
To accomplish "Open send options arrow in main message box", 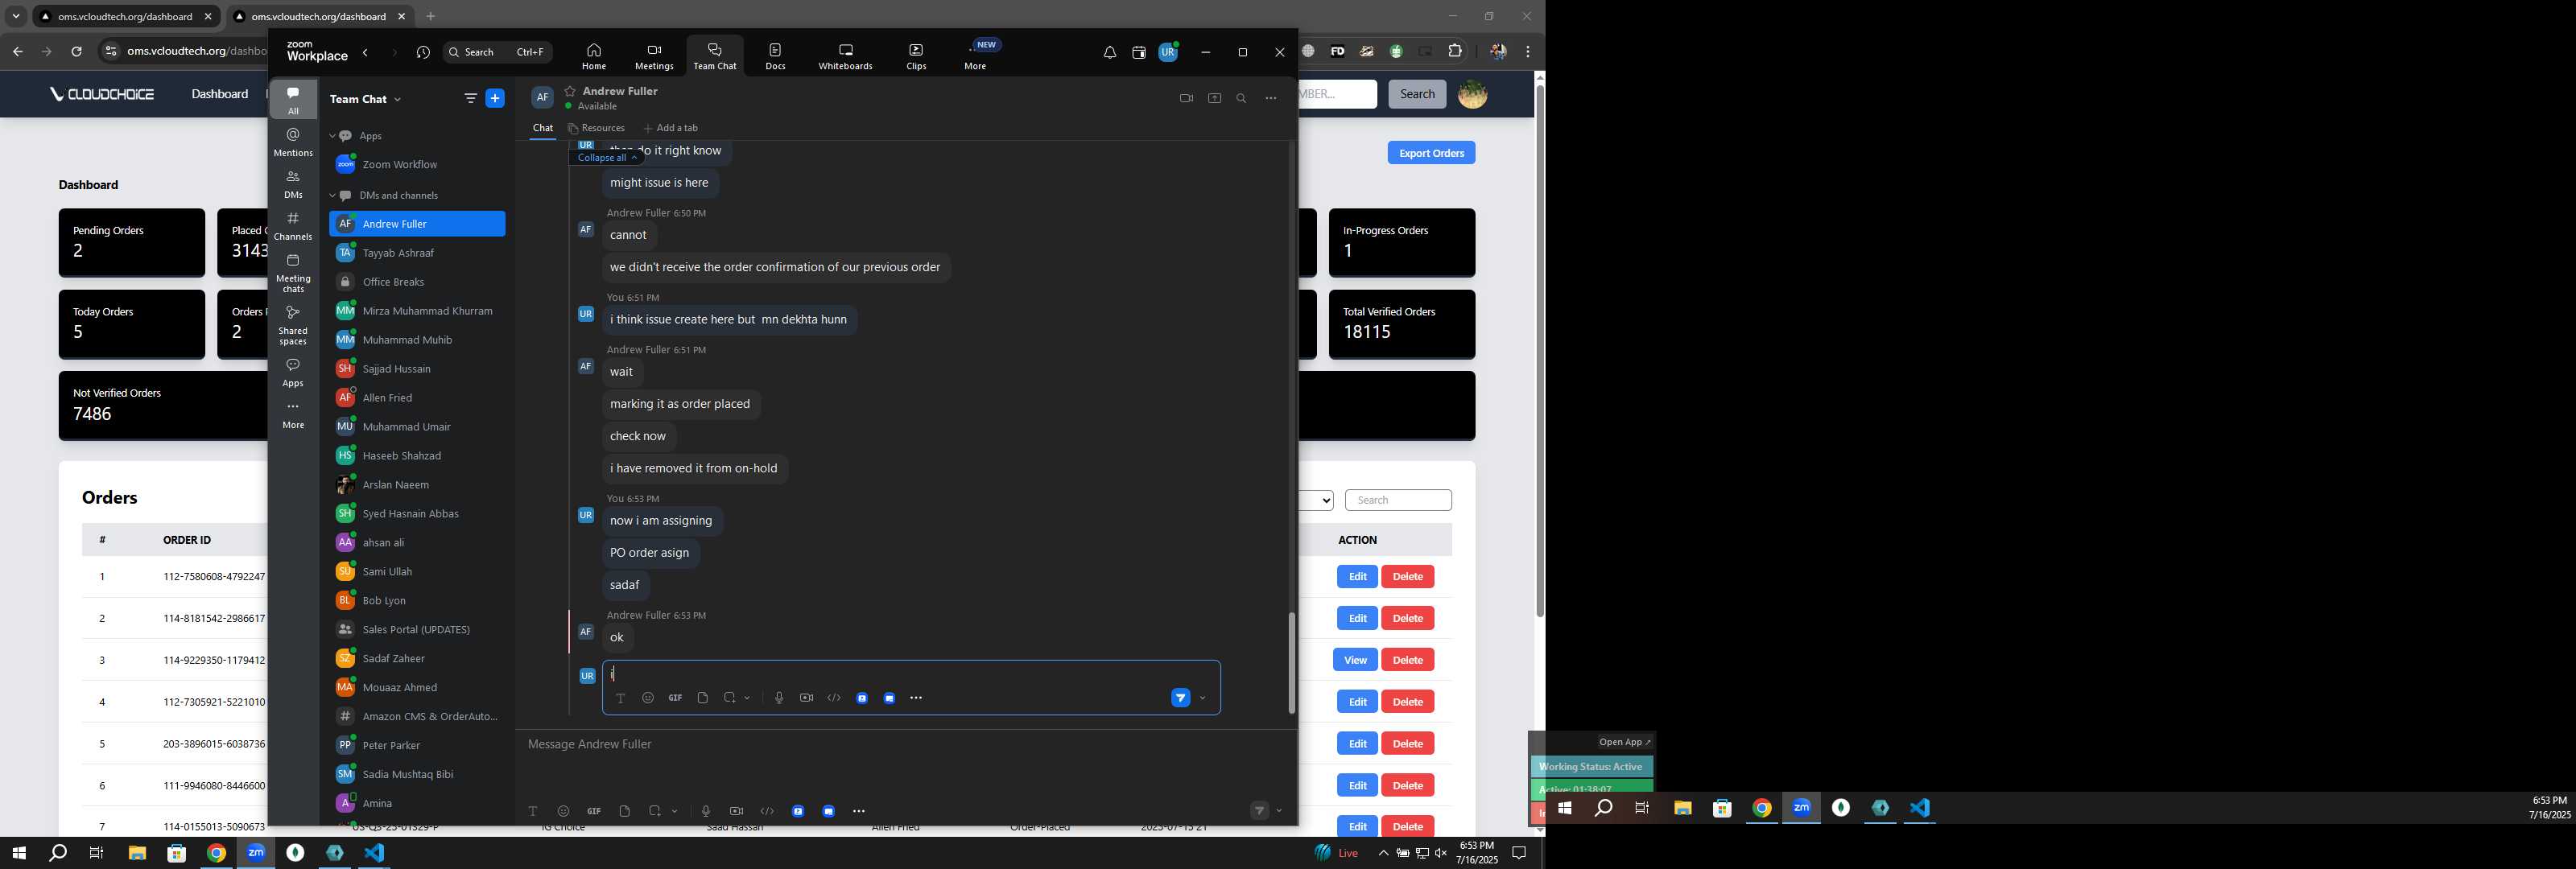I will point(1279,811).
